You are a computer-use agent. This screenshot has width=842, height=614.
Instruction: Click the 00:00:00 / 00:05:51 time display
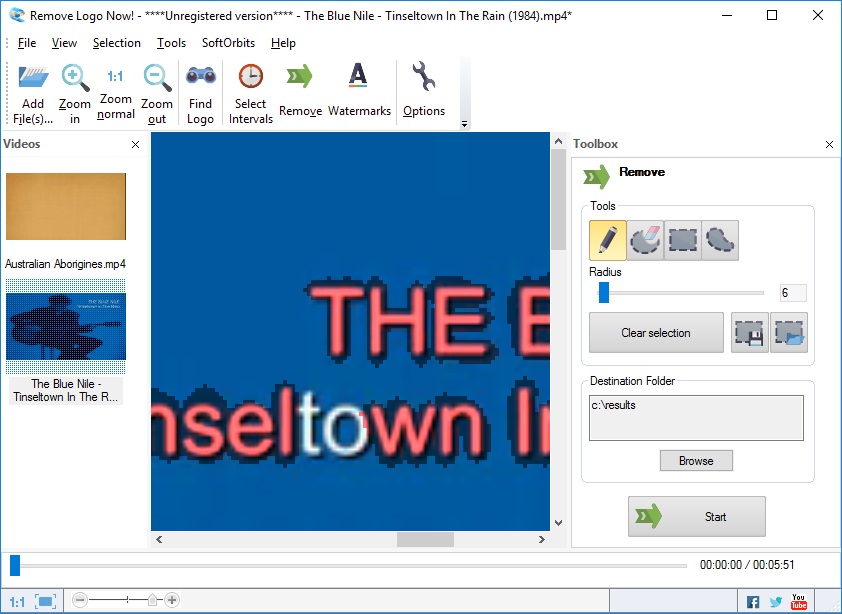coord(747,565)
